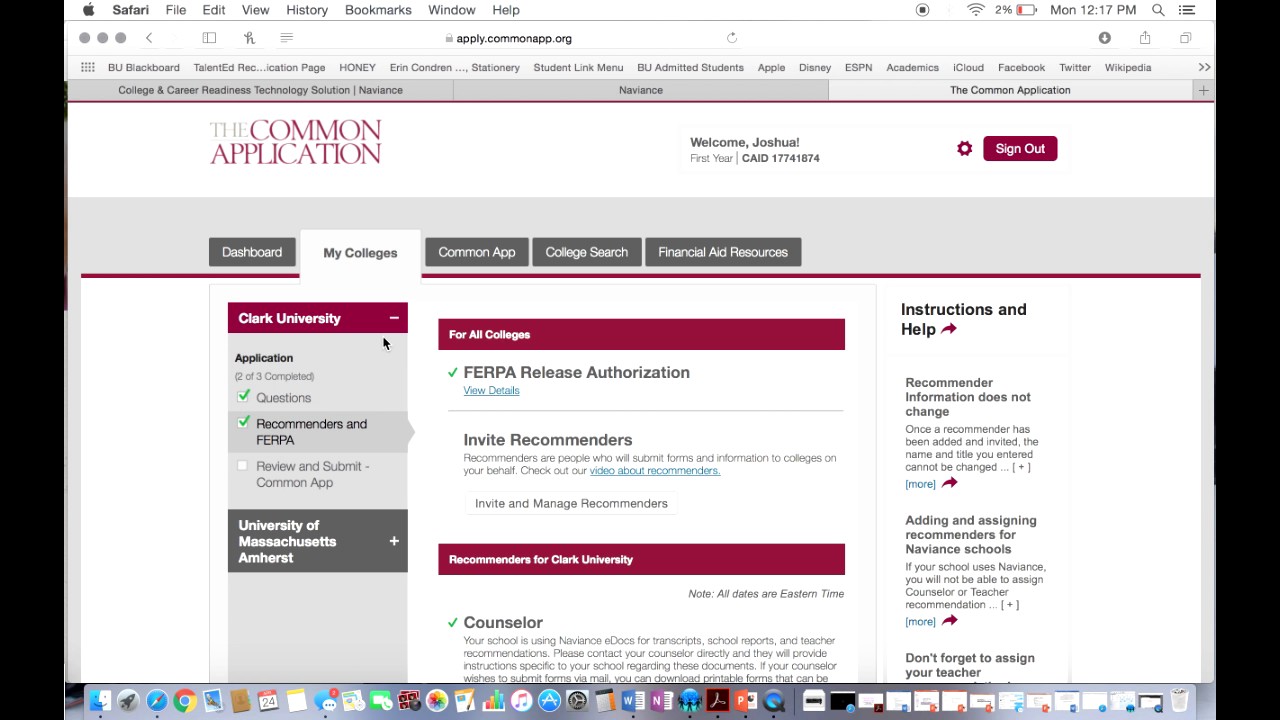The width and height of the screenshot is (1280, 720).
Task: Open Instructions and Help arrow
Action: click(x=949, y=329)
